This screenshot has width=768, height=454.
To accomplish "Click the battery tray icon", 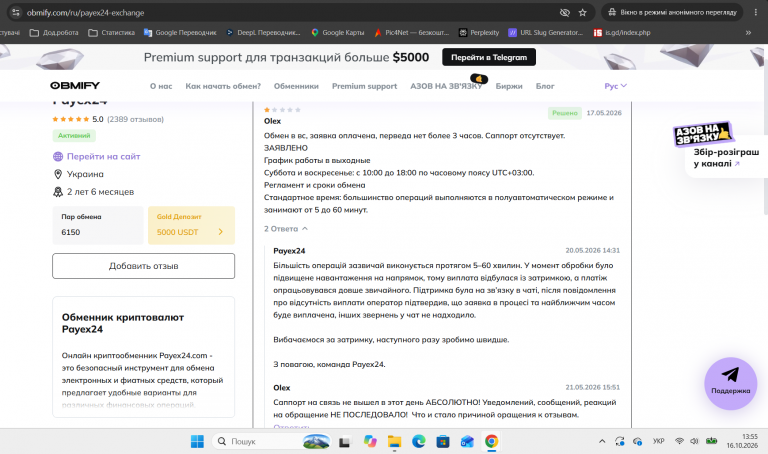I will pyautogui.click(x=712, y=441).
